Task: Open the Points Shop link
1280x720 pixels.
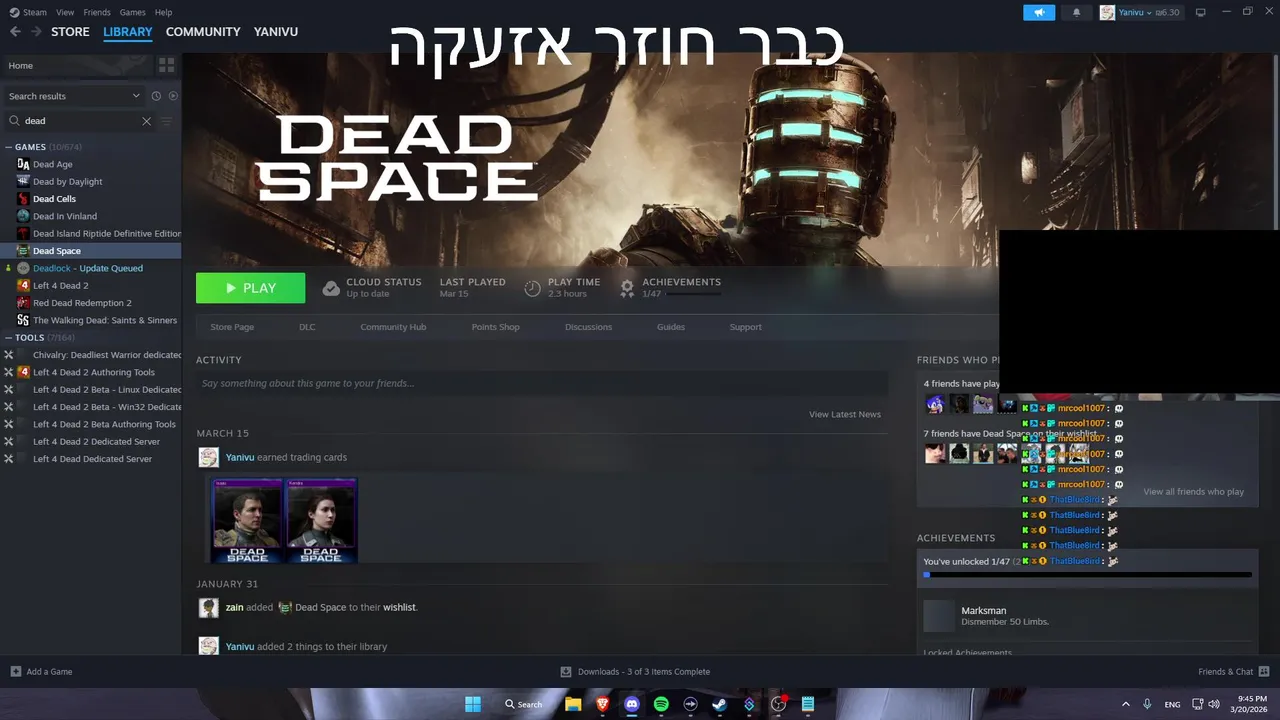Action: point(495,327)
